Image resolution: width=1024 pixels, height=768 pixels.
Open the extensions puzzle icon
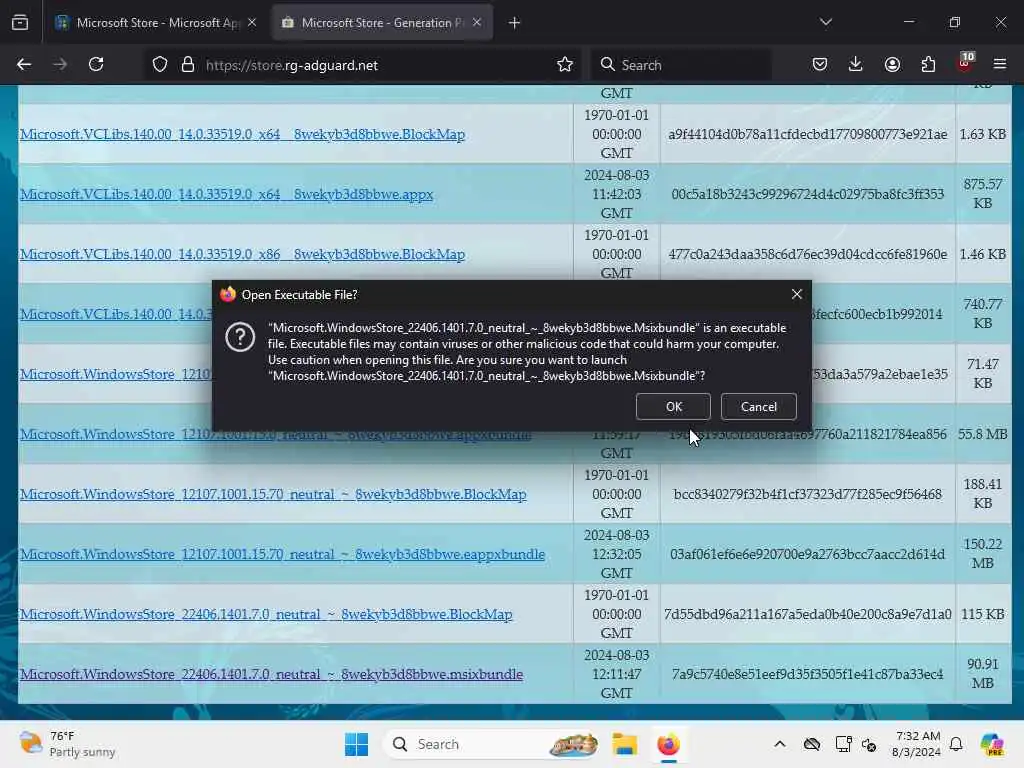928,64
